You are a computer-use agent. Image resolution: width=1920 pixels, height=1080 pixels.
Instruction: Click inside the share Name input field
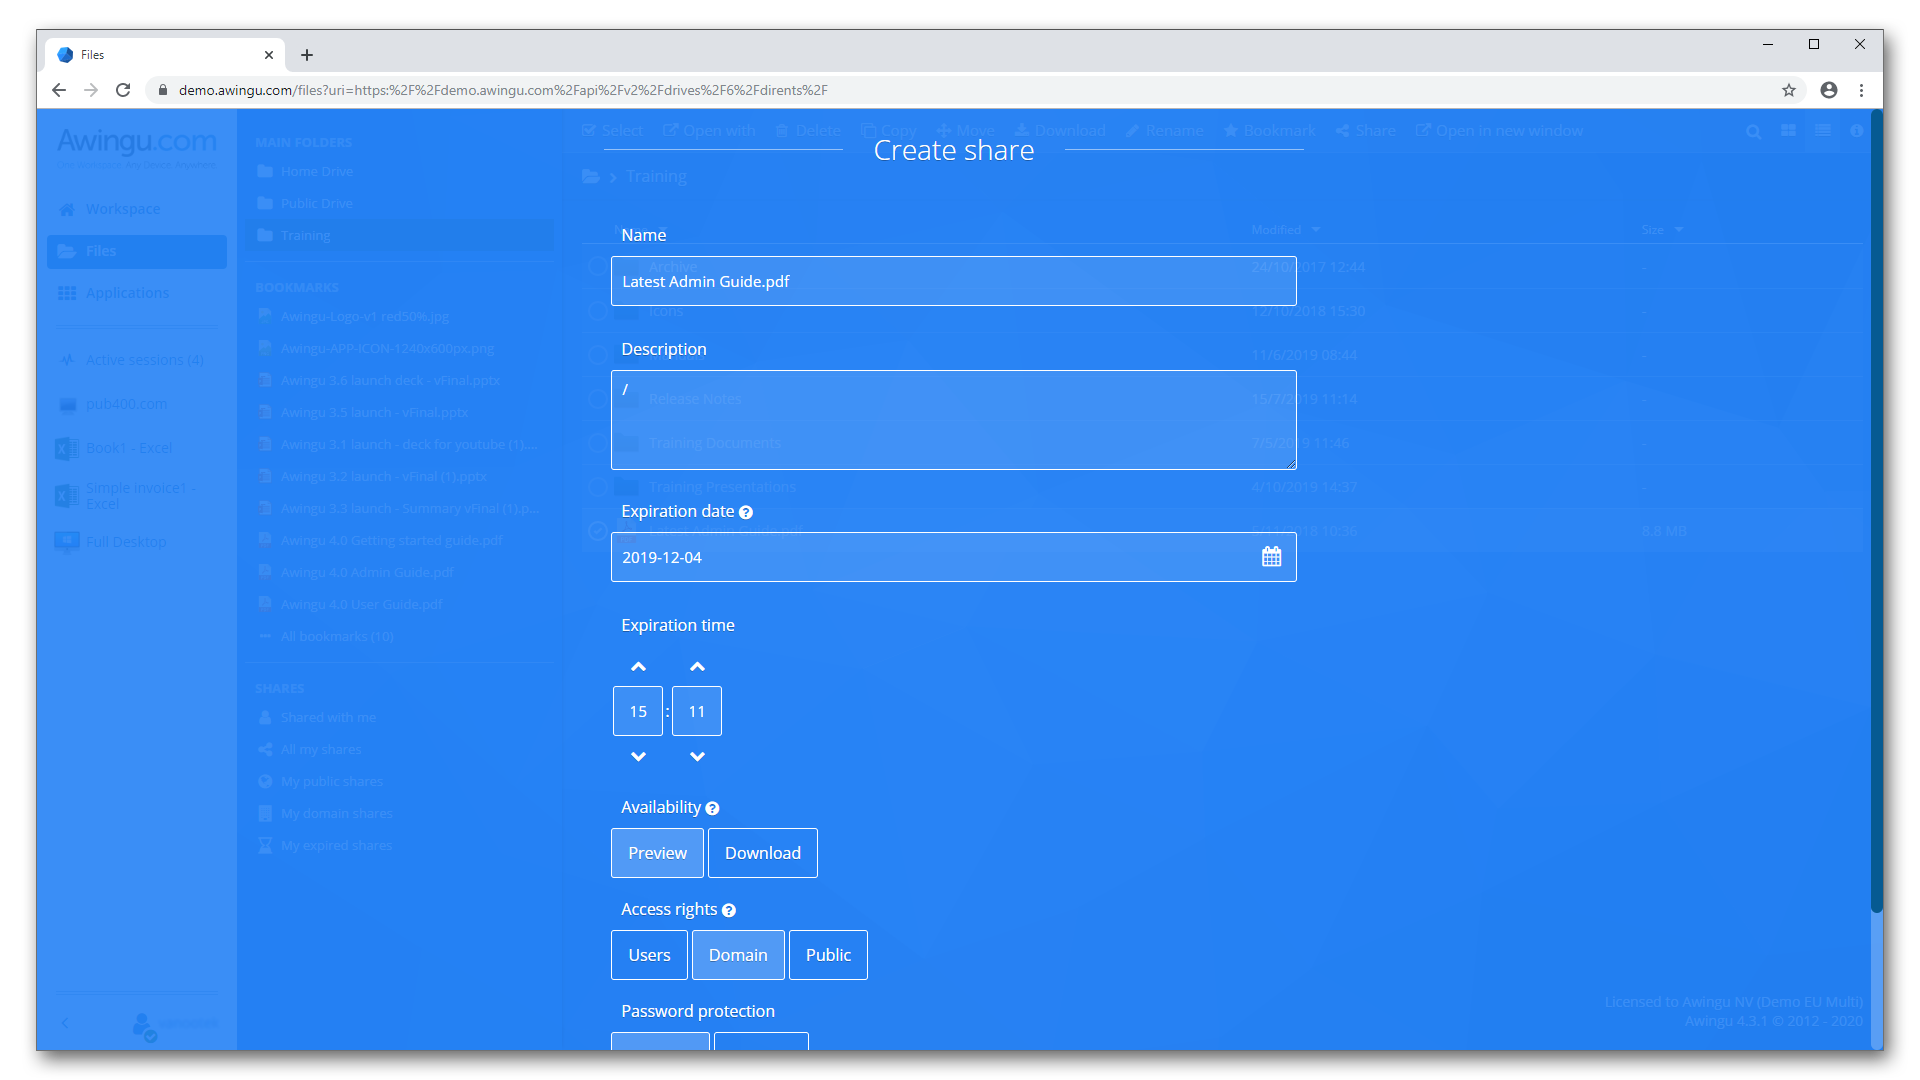tap(952, 281)
